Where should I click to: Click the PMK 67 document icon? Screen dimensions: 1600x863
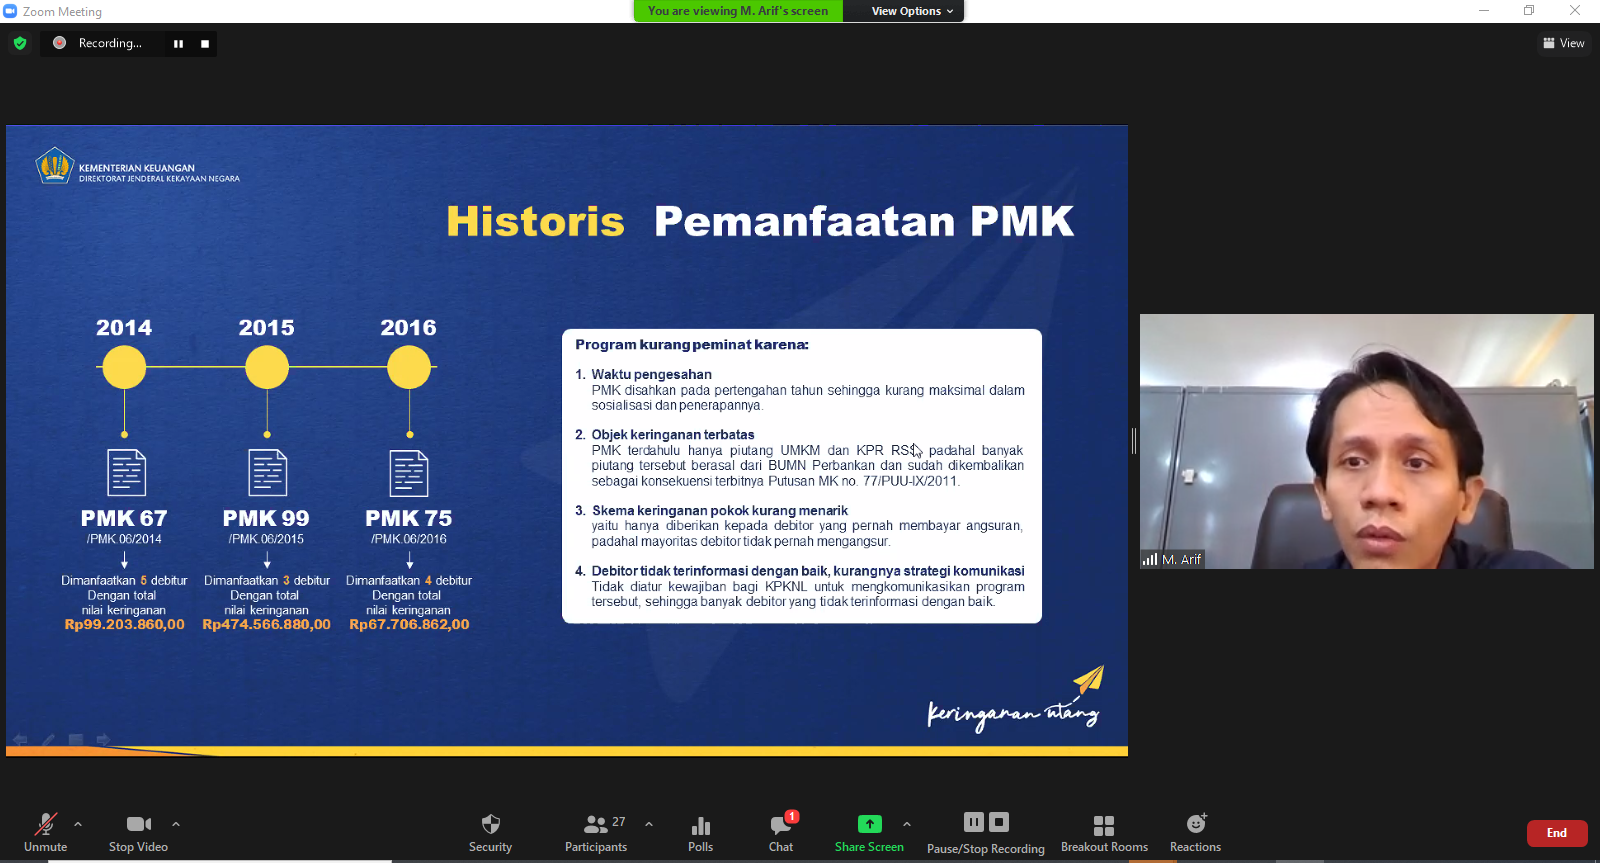point(126,473)
